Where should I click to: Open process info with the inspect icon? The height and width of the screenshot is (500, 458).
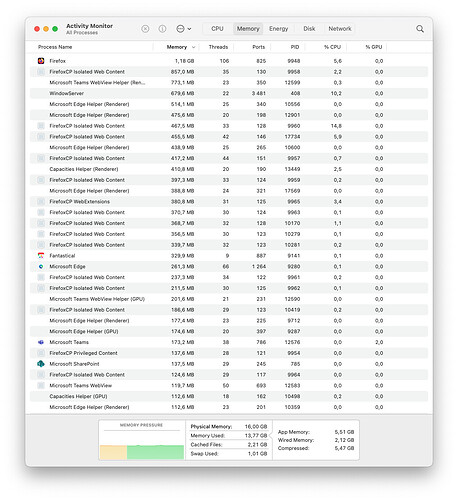(162, 29)
